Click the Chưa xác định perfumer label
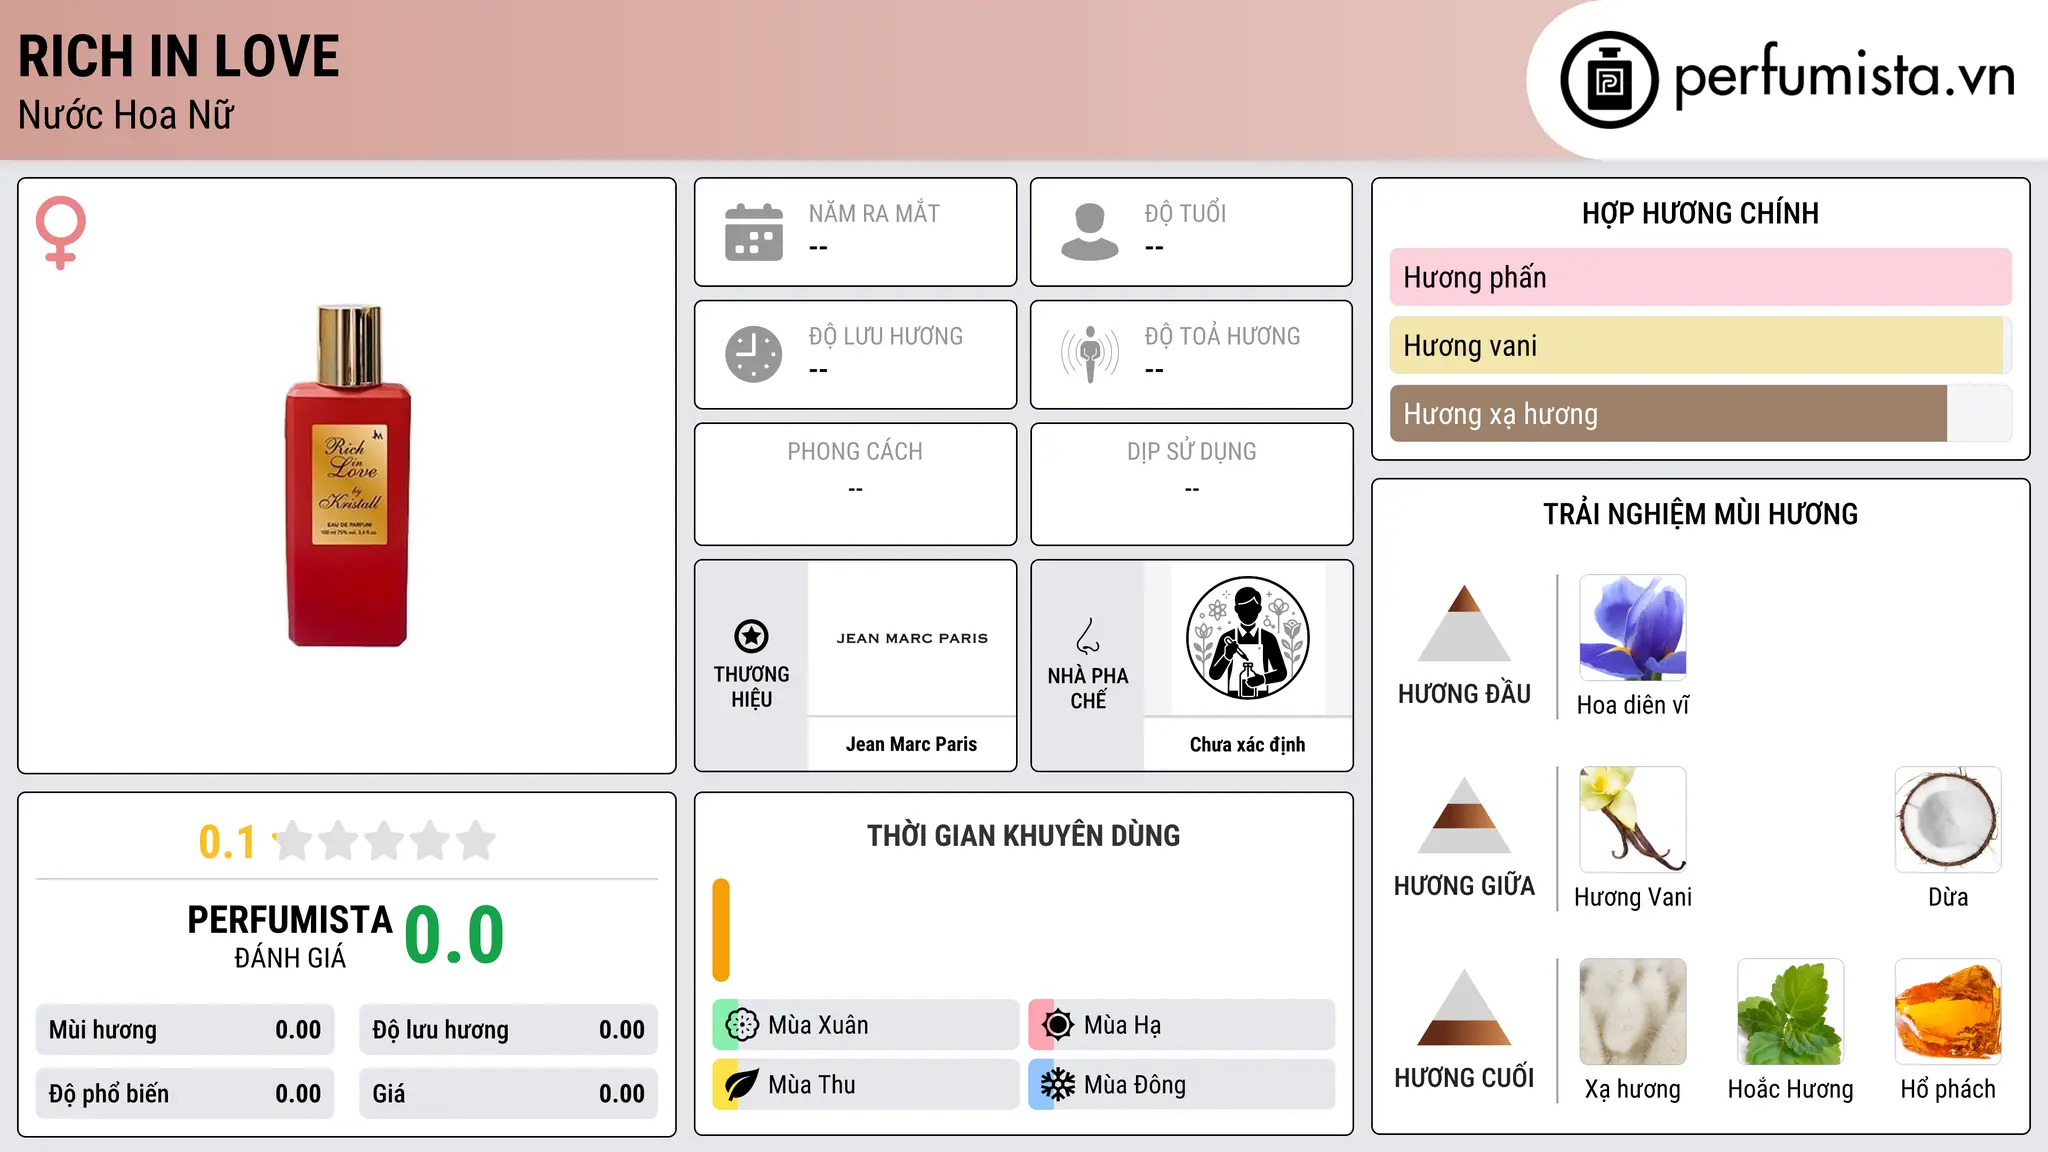The height and width of the screenshot is (1152, 2048). (x=1247, y=744)
